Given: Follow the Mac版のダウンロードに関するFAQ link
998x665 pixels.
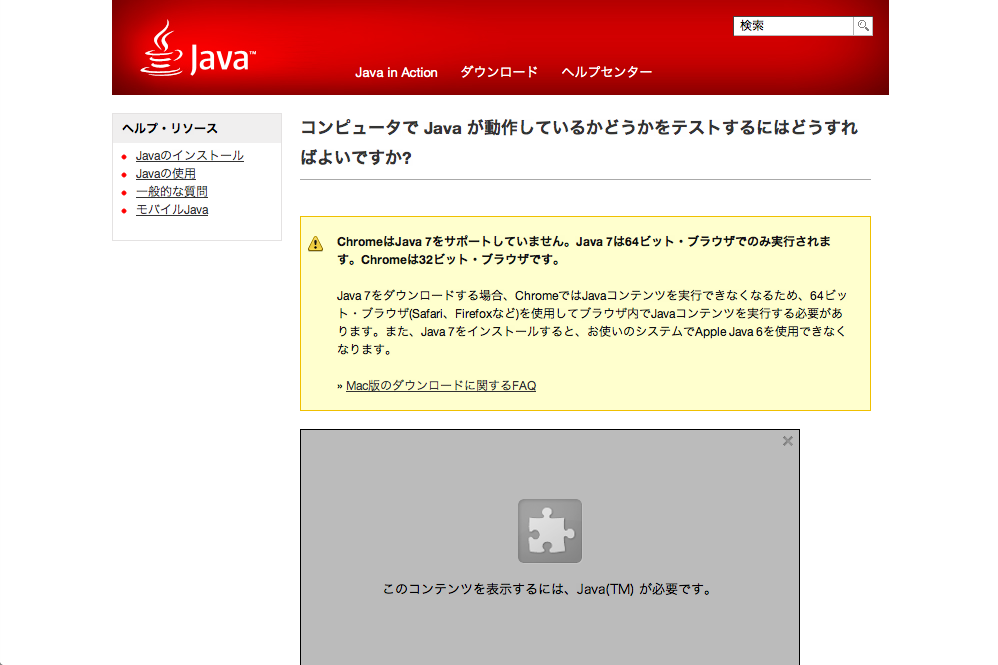Looking at the screenshot, I should click(x=440, y=386).
